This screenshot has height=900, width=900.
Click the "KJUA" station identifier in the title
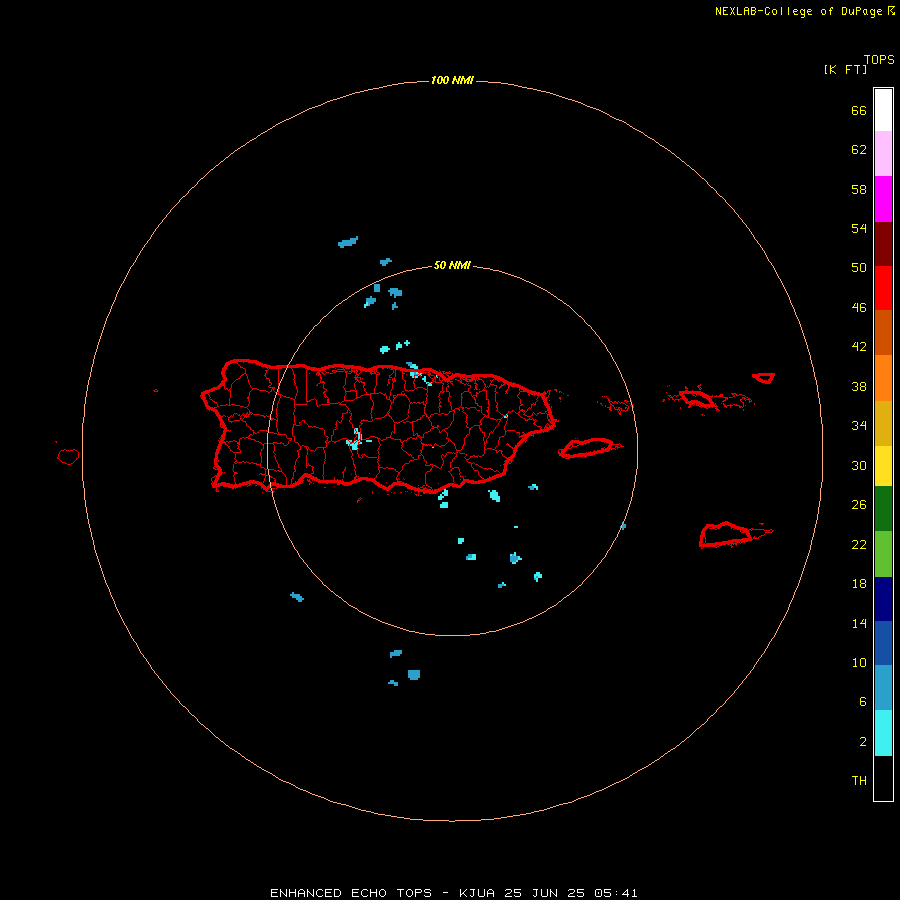click(478, 893)
